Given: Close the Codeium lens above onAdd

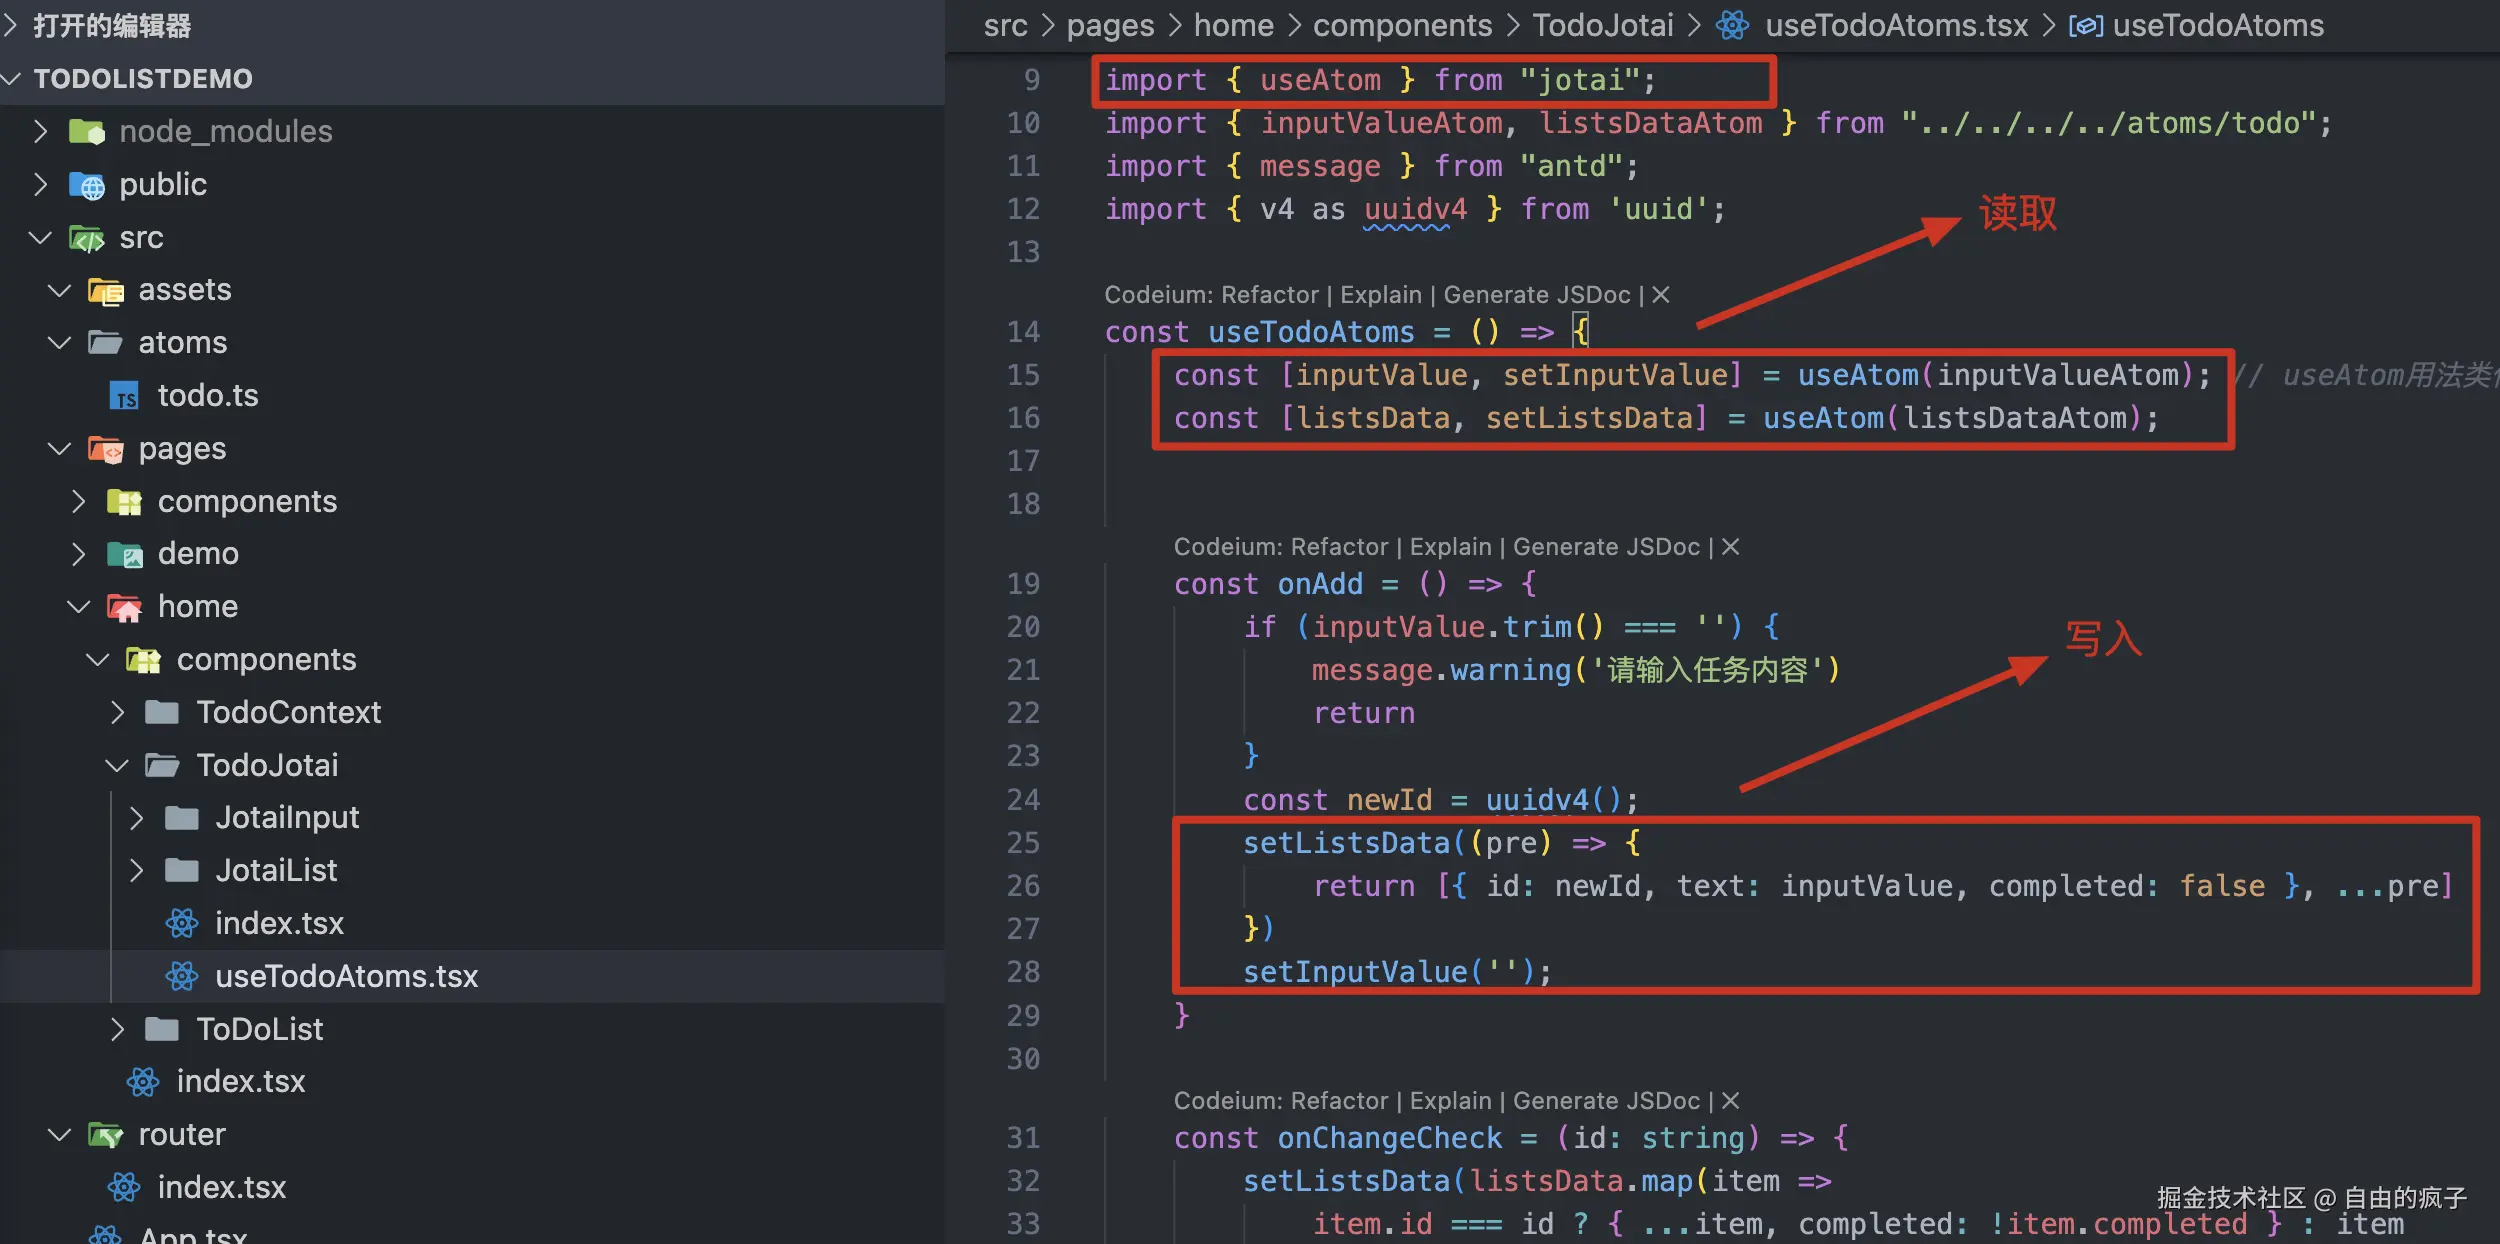Looking at the screenshot, I should coord(1731,547).
